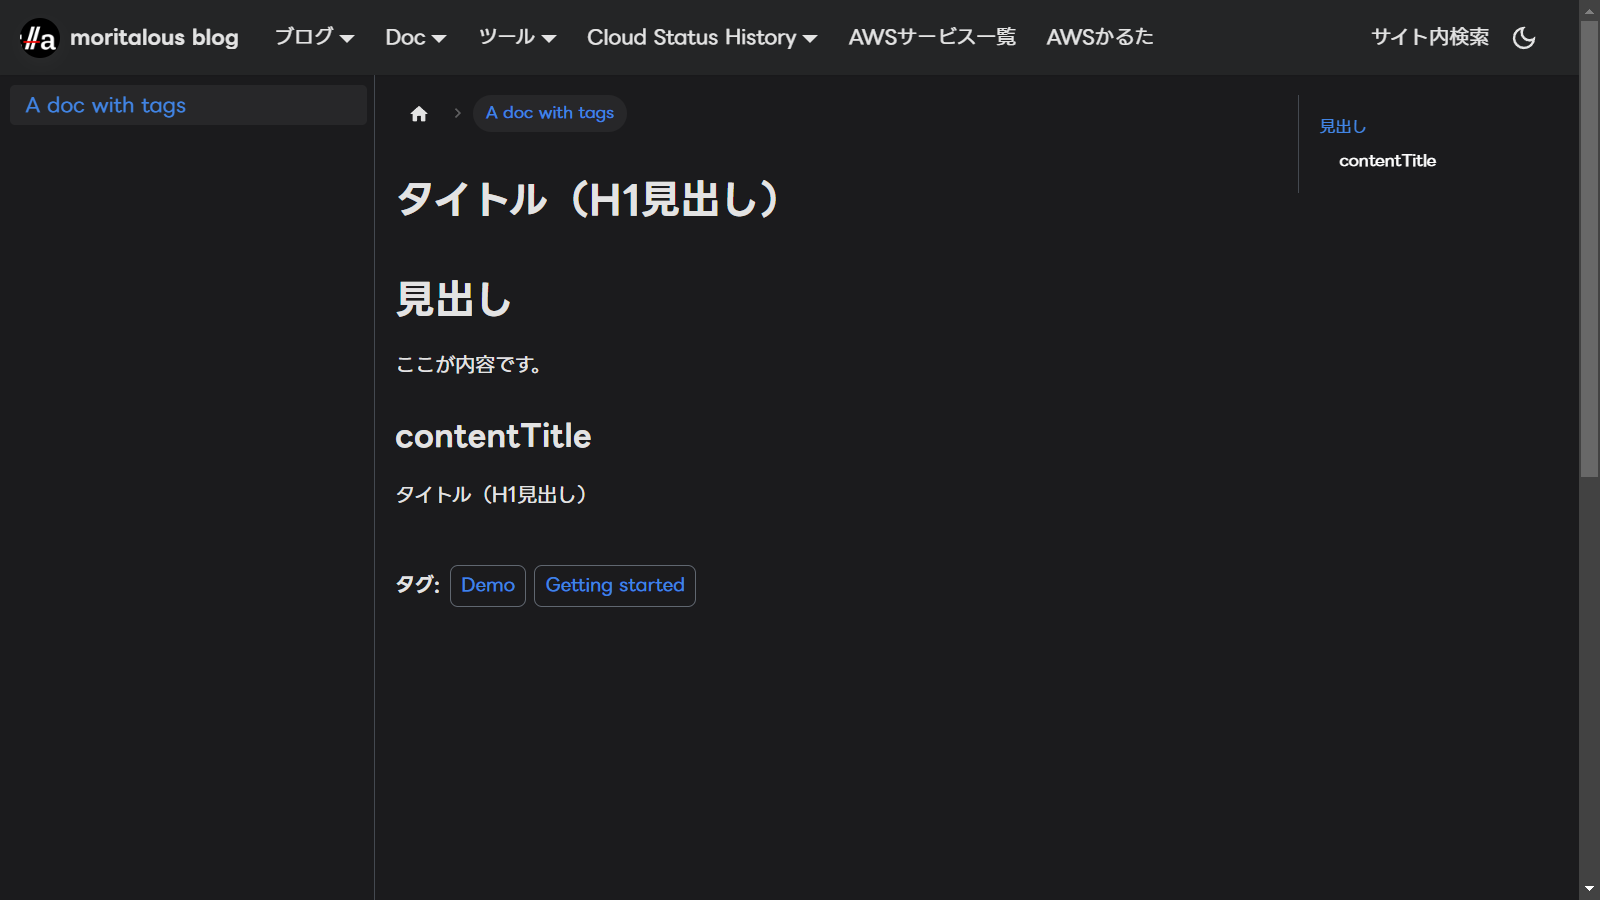
Task: Click the scrollbar down arrow
Action: [x=1589, y=889]
